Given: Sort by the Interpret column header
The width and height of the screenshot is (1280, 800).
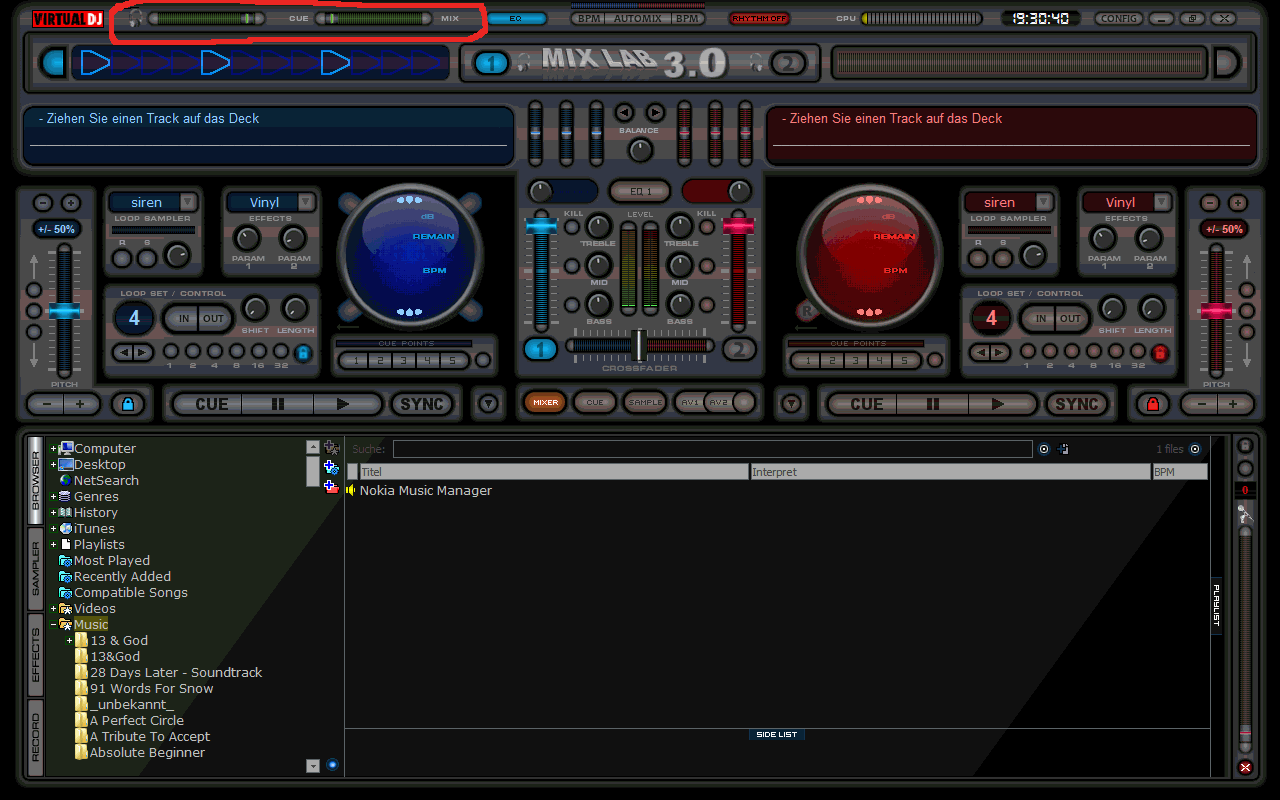Looking at the screenshot, I should (x=950, y=471).
